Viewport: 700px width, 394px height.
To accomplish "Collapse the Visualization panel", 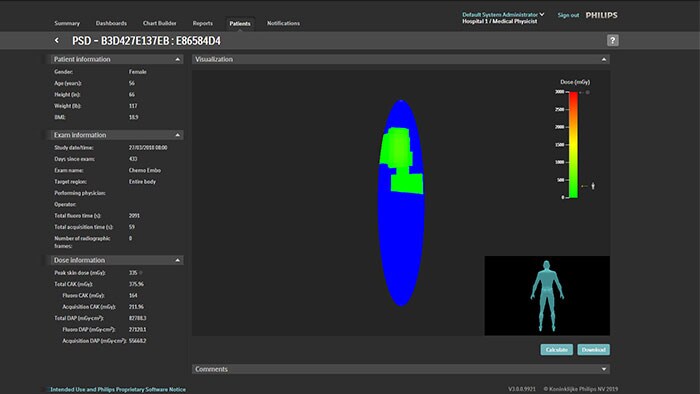I will point(604,59).
